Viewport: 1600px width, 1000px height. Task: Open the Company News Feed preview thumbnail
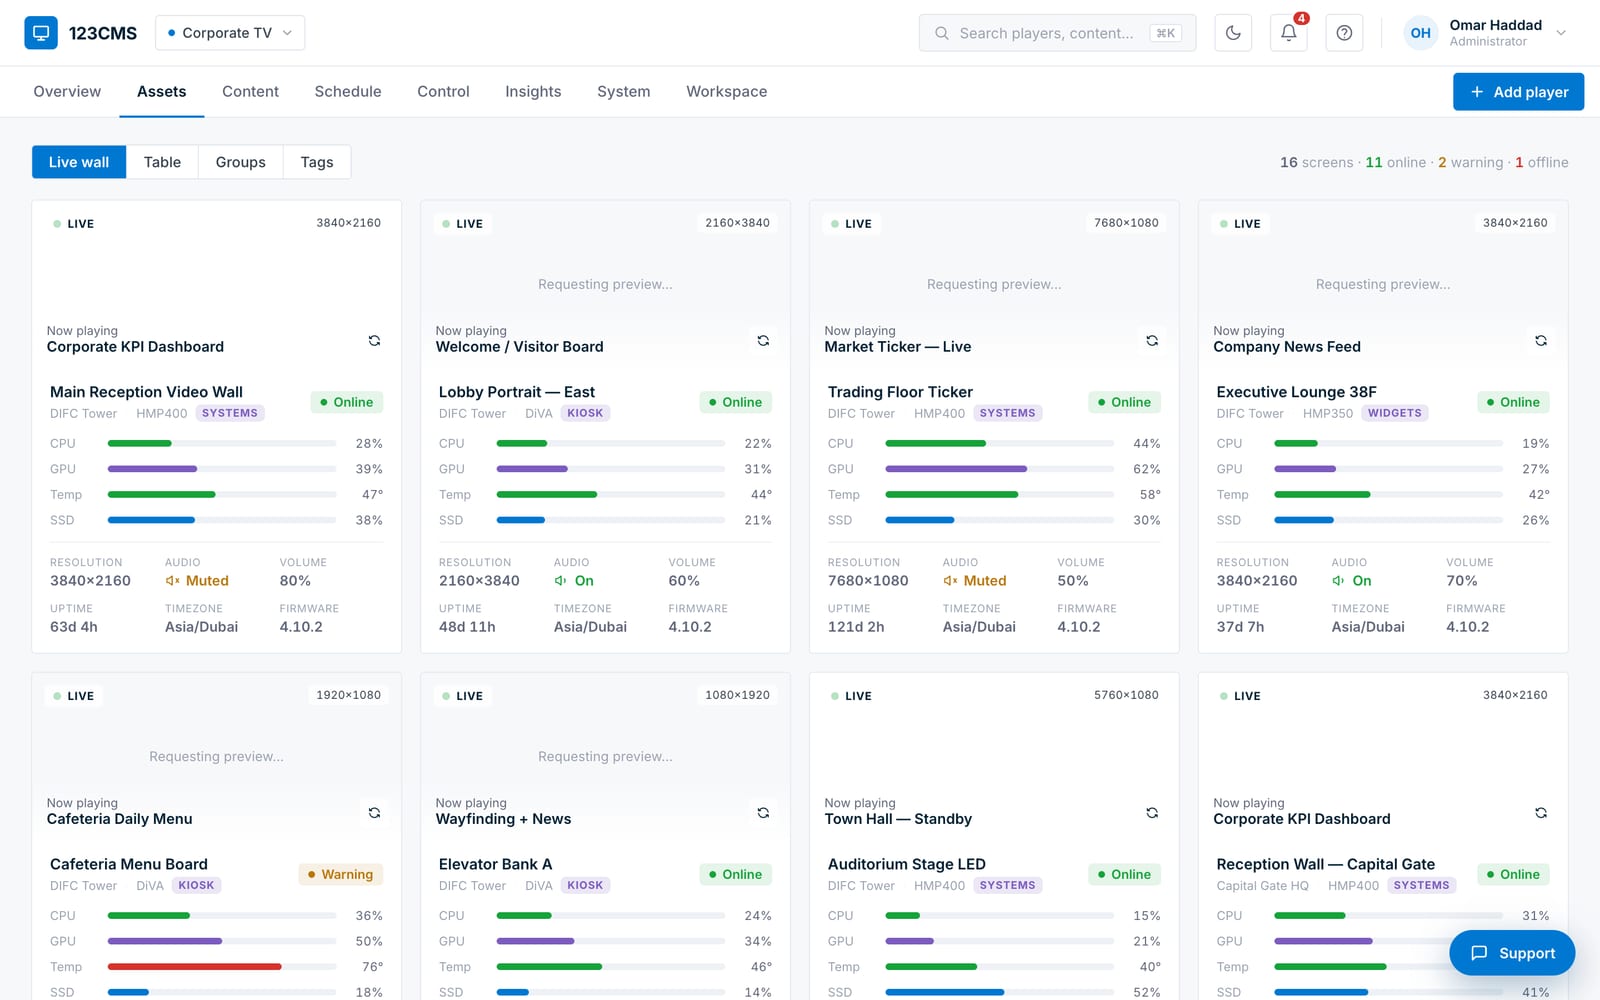click(1383, 283)
